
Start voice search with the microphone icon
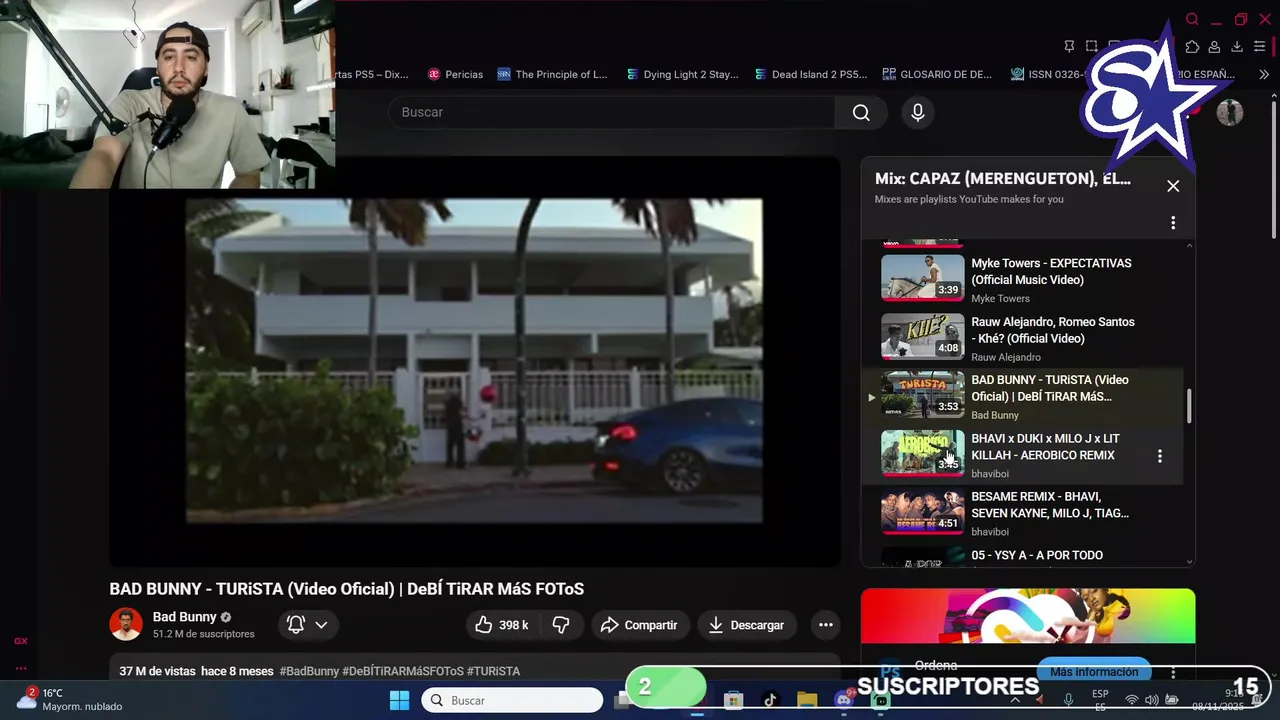pyautogui.click(x=918, y=112)
